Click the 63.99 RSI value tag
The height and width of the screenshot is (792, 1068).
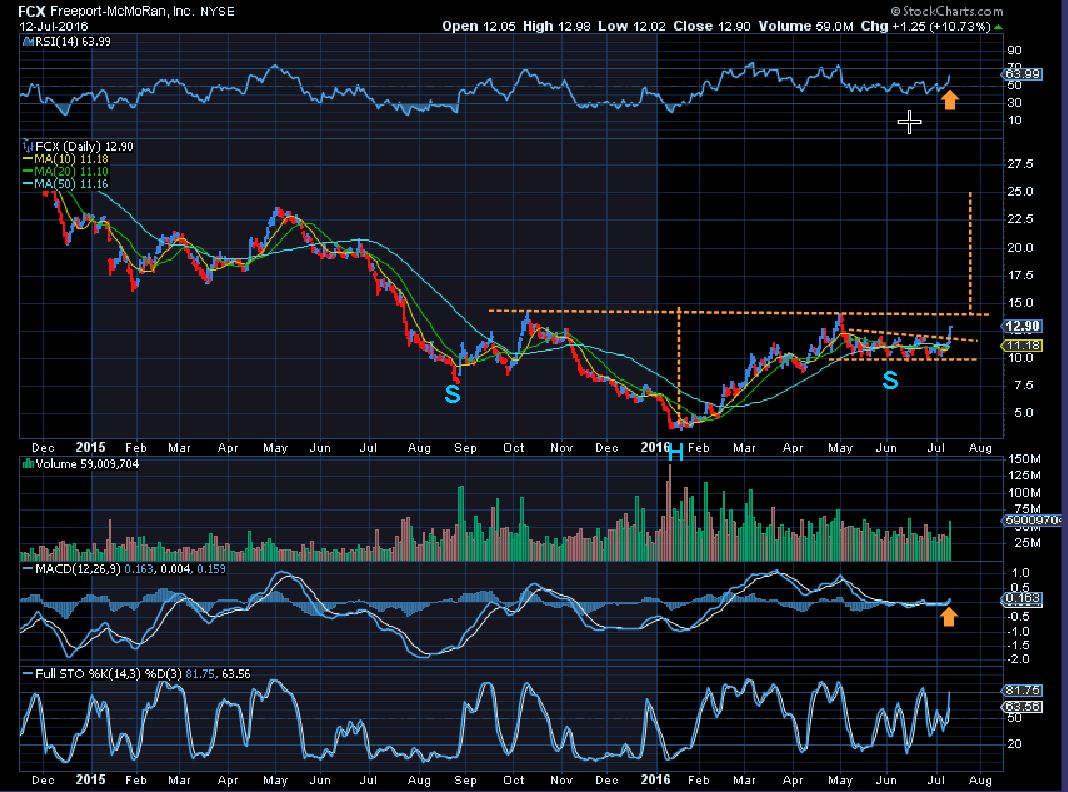pyautogui.click(x=1020, y=73)
